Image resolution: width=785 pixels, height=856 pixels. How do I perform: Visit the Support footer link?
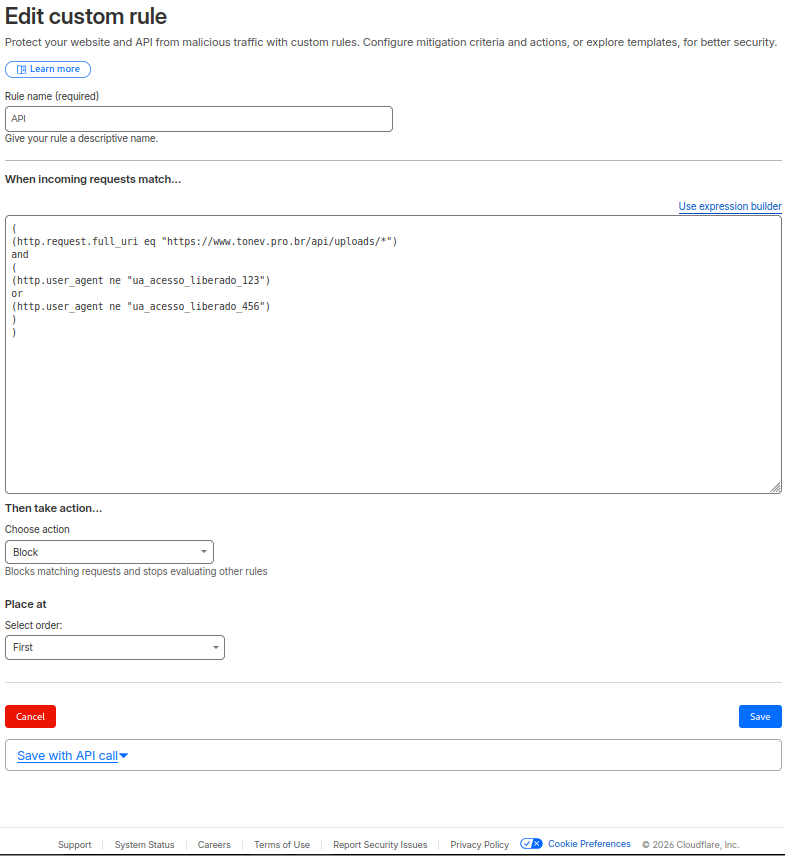(74, 845)
